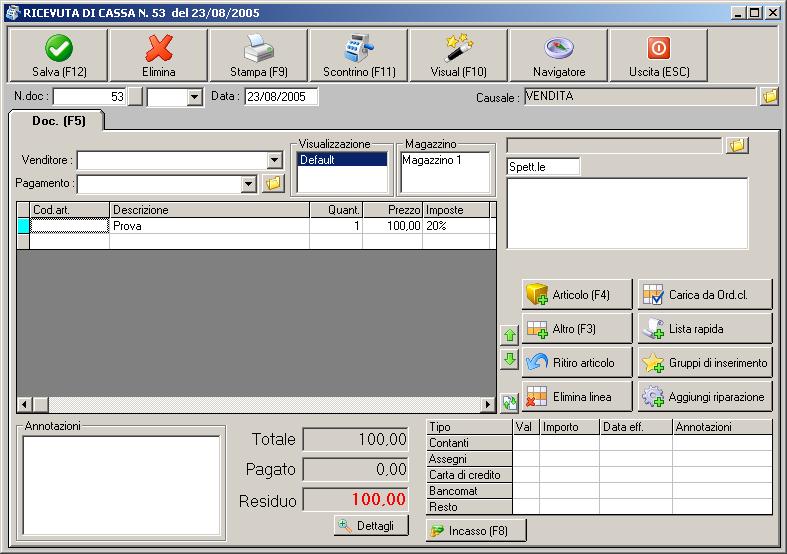
Task: Click the customer address text area
Action: pos(627,213)
